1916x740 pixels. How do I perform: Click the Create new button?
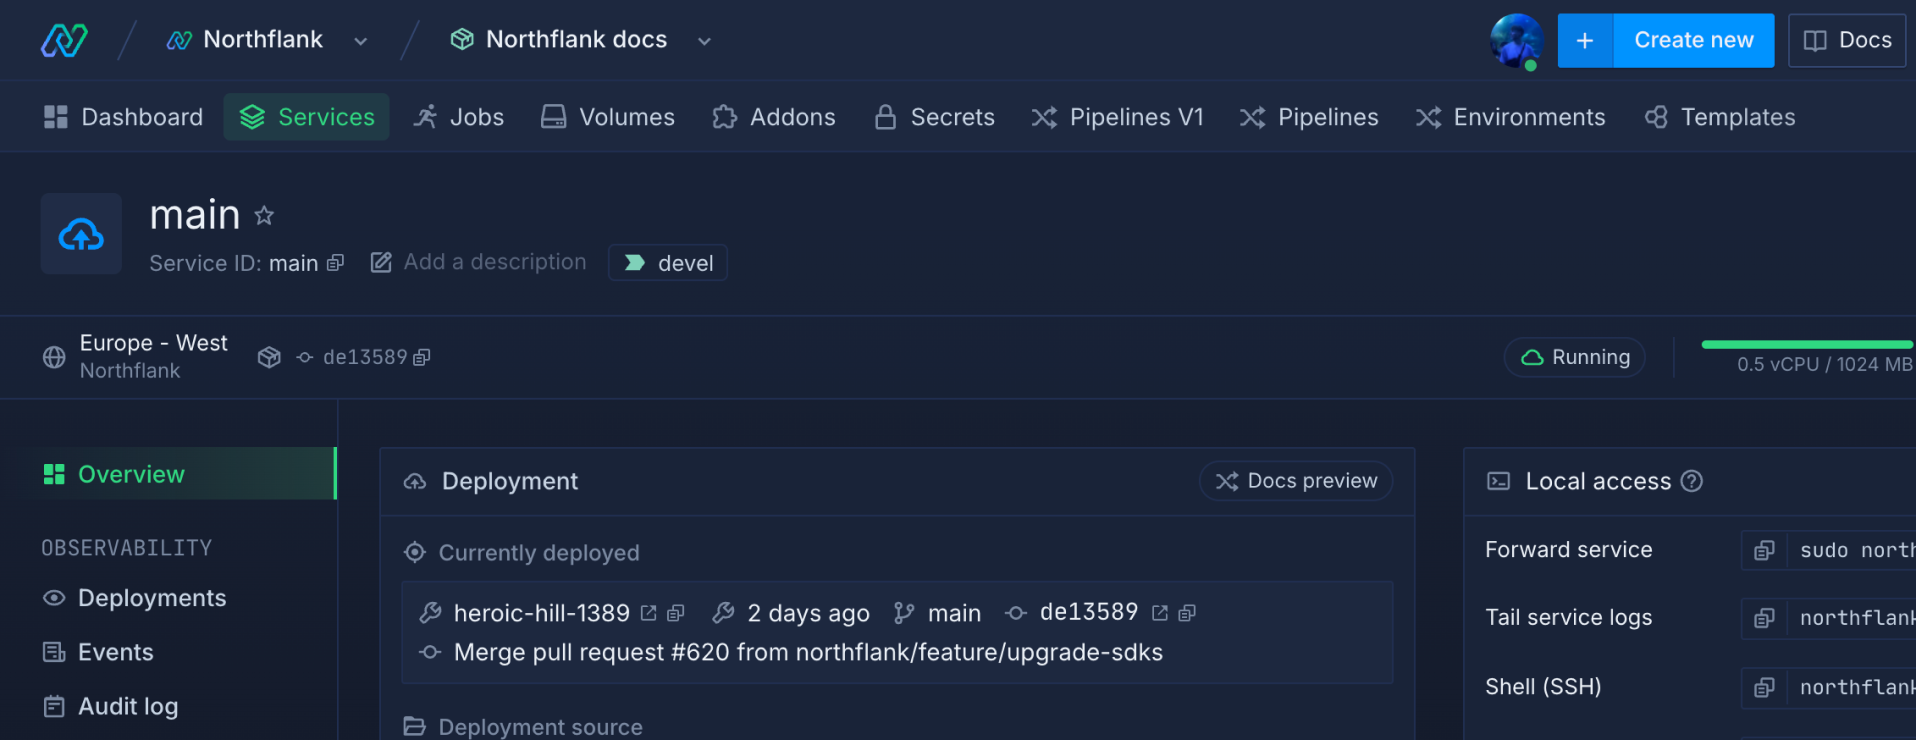tap(1693, 41)
